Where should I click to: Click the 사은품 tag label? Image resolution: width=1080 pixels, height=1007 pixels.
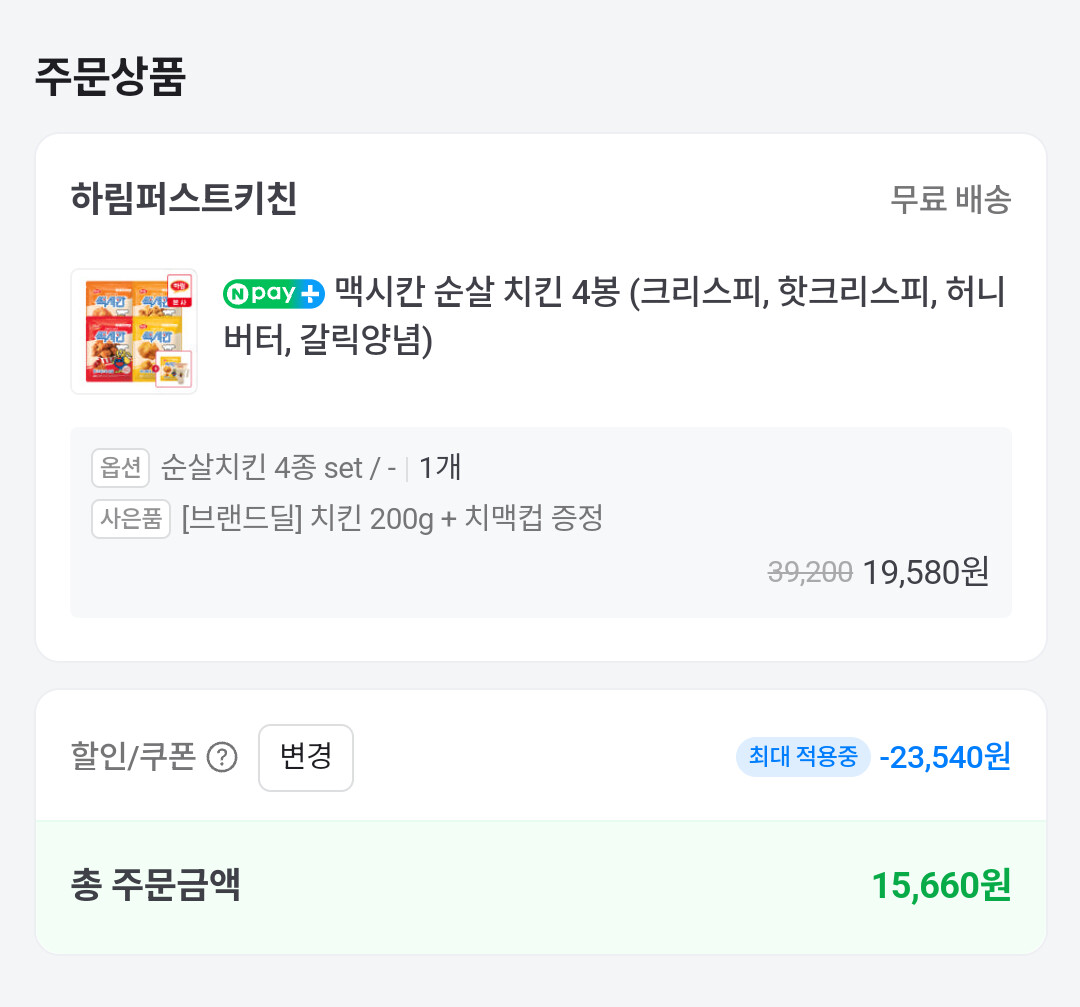(131, 519)
